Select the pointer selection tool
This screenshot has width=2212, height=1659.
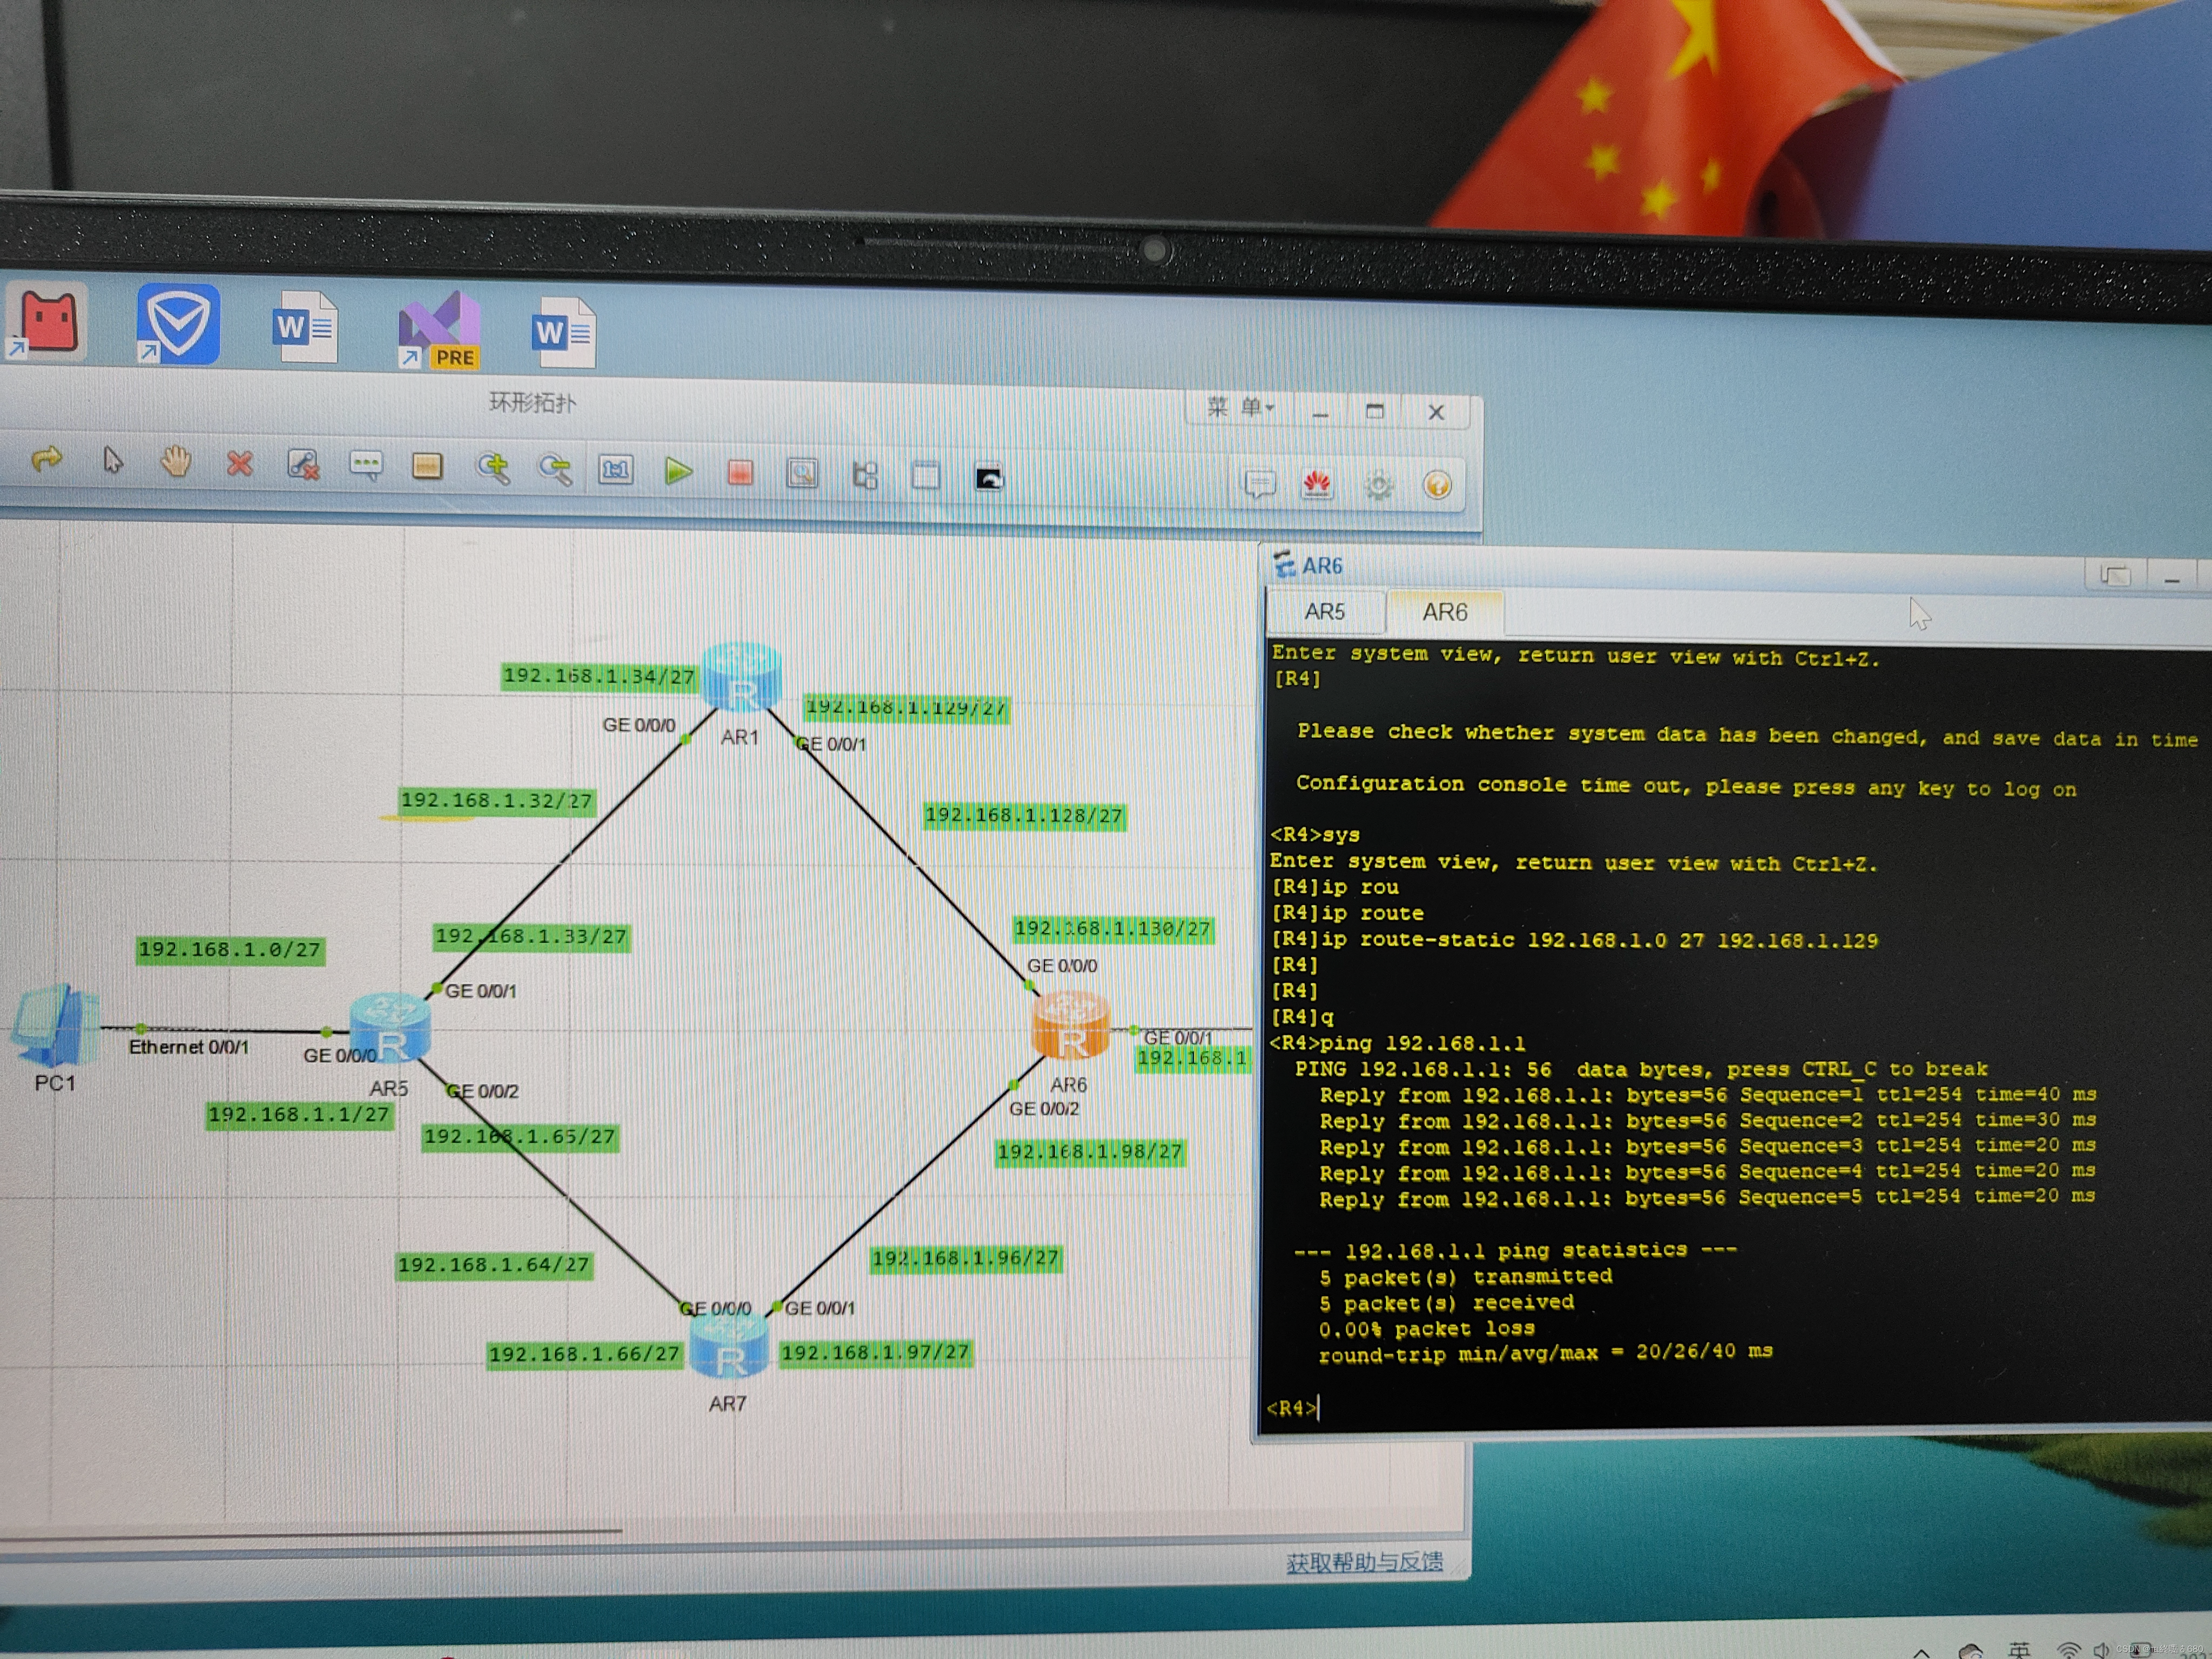click(112, 461)
